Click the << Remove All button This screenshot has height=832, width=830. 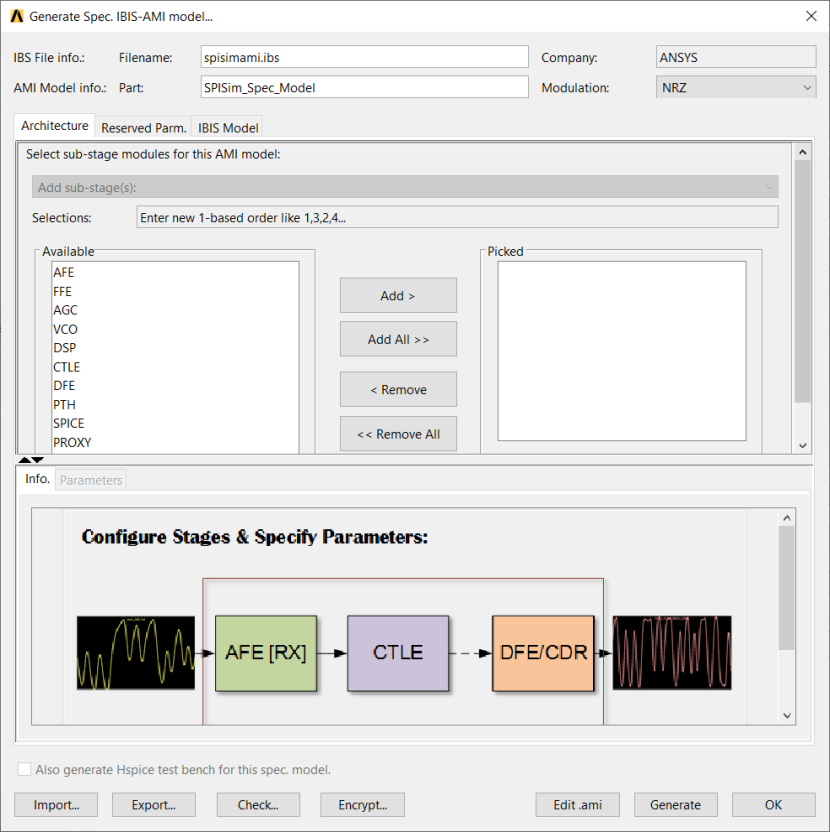coord(398,434)
